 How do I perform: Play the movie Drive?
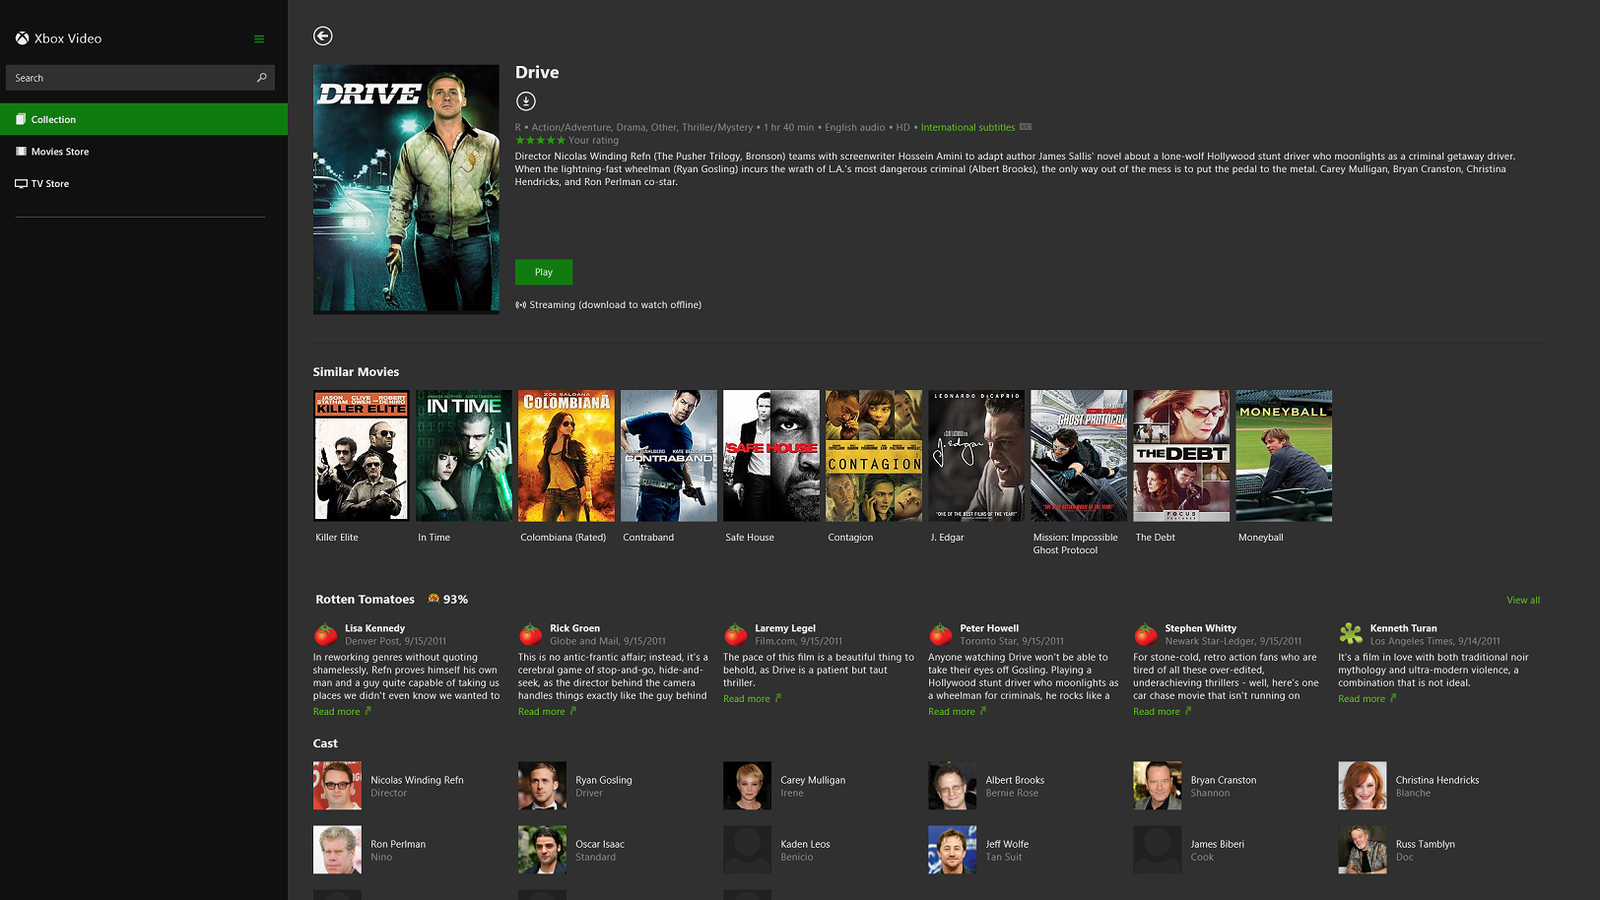coord(544,272)
